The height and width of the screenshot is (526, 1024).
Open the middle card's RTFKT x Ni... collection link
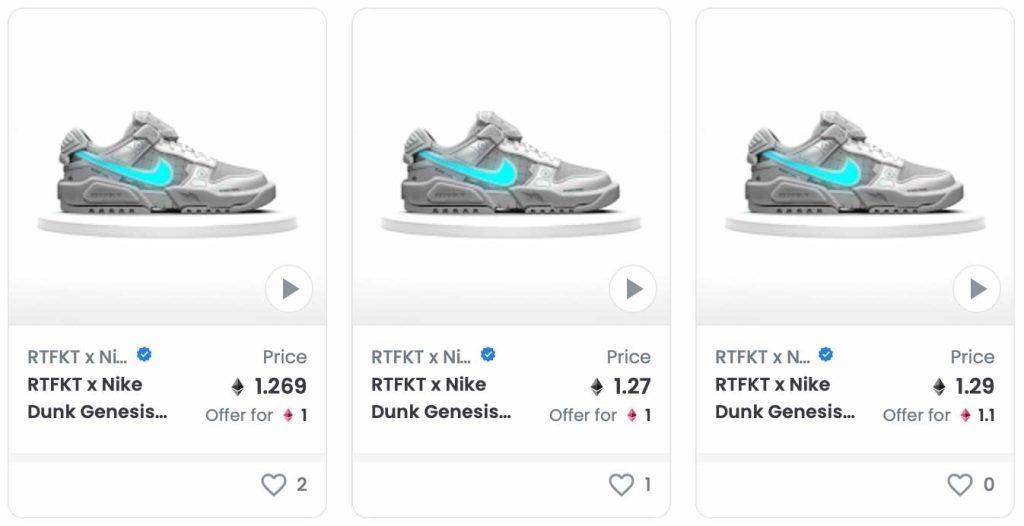pos(421,357)
